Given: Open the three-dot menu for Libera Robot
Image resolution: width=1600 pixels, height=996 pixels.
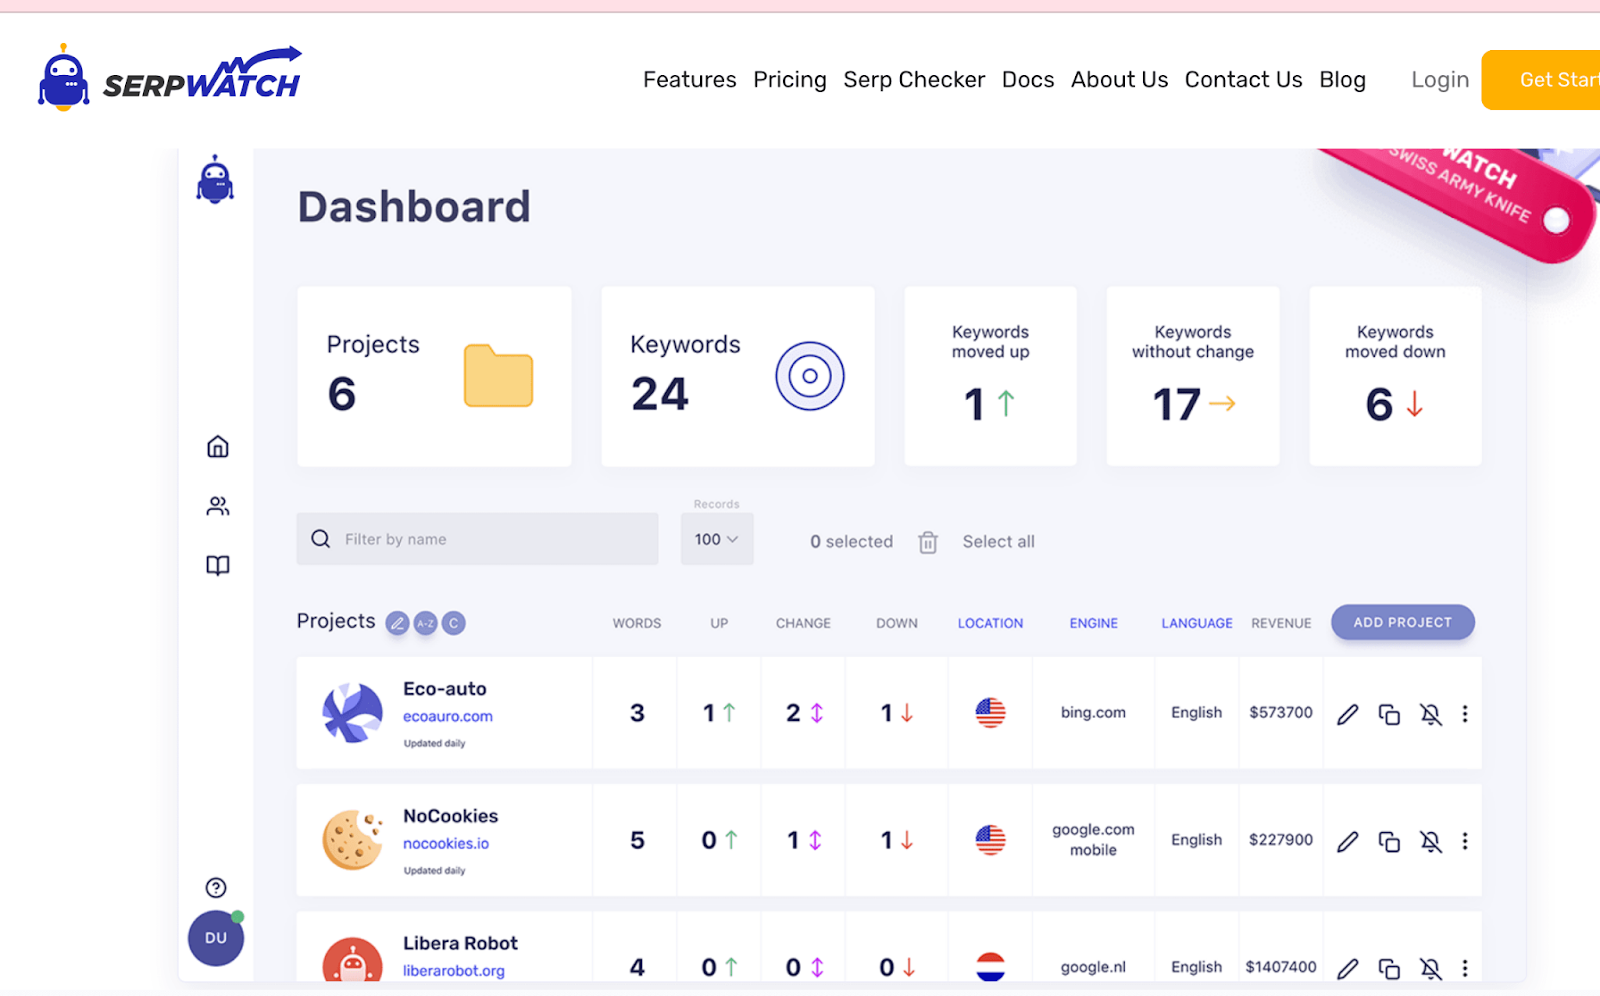Looking at the screenshot, I should tap(1465, 967).
